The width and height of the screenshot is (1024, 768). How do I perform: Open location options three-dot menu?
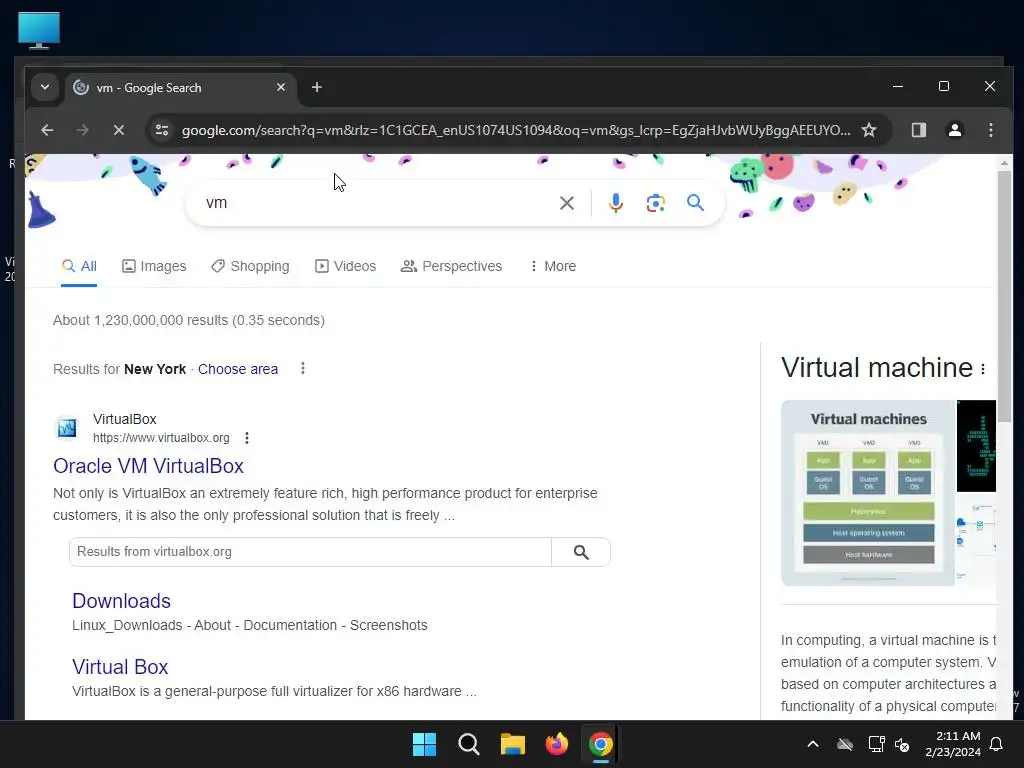(x=302, y=368)
